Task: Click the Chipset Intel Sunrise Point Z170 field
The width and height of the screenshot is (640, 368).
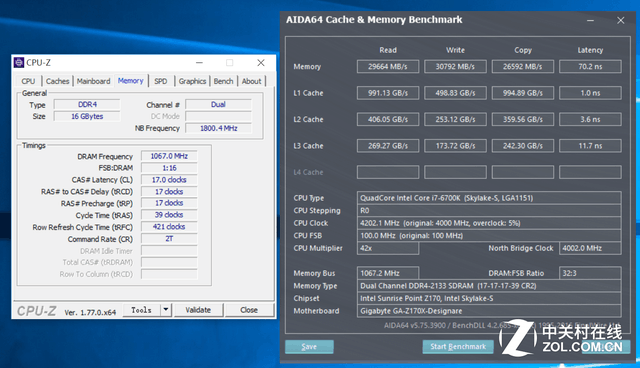Action: (x=489, y=298)
